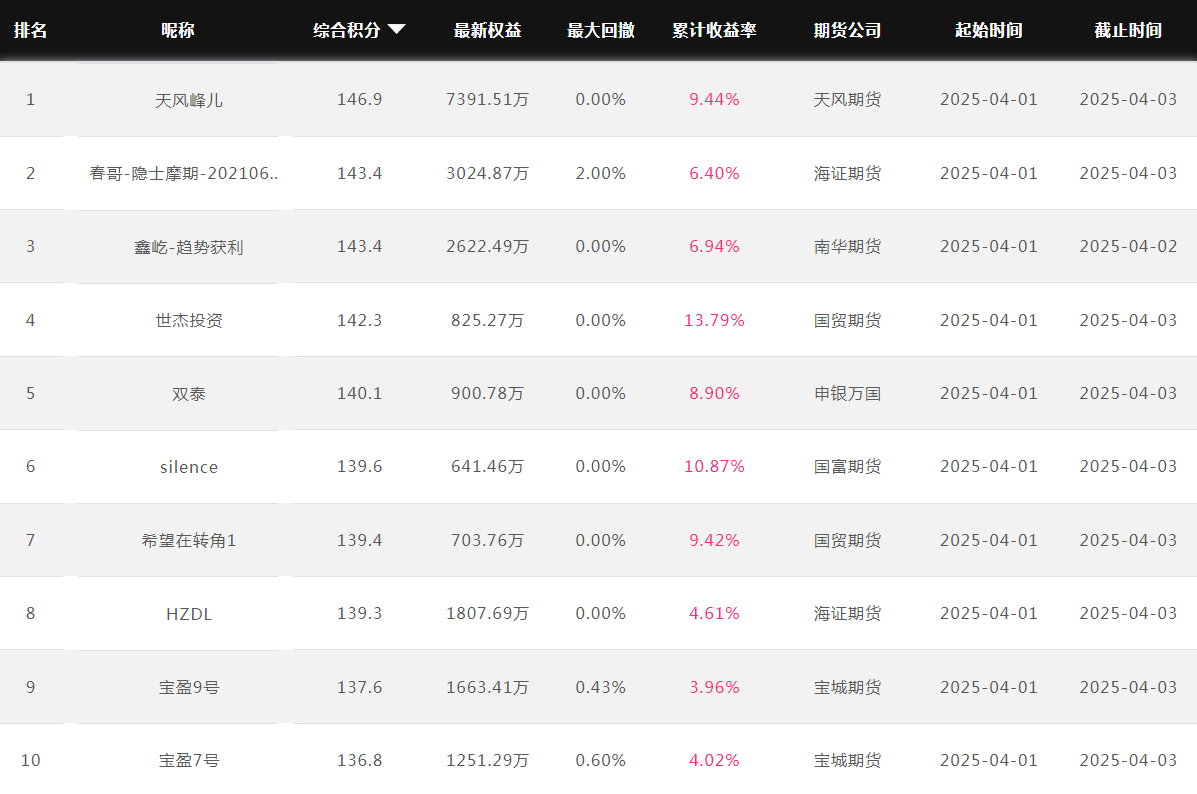Select company cell 国富期货
1197x794 pixels.
(x=847, y=466)
